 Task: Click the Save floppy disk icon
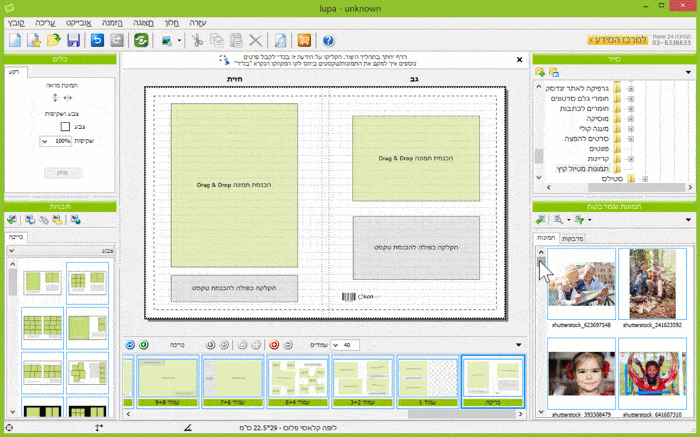click(x=73, y=41)
